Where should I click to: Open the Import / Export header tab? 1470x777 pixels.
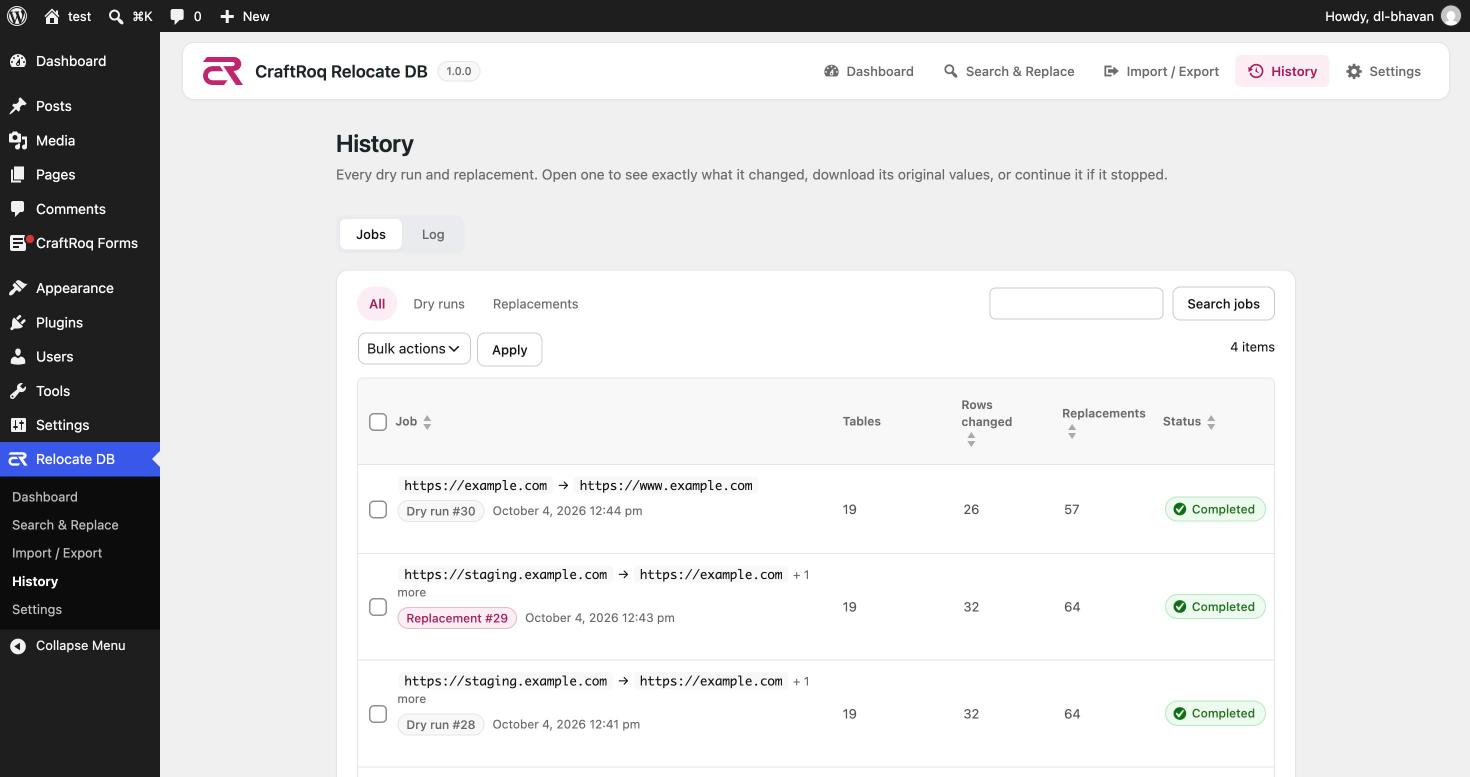pyautogui.click(x=1161, y=71)
